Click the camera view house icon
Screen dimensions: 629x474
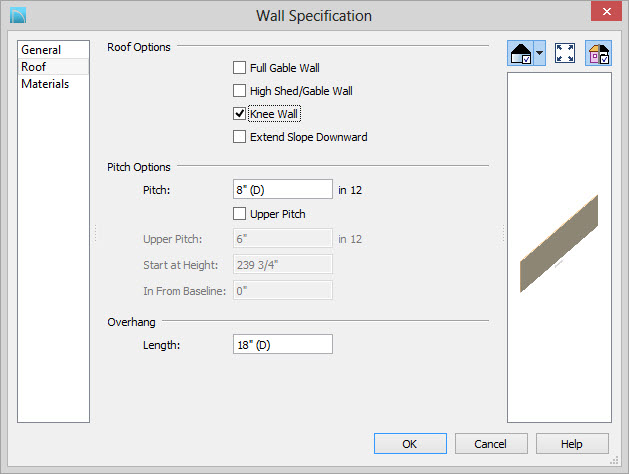tap(520, 53)
